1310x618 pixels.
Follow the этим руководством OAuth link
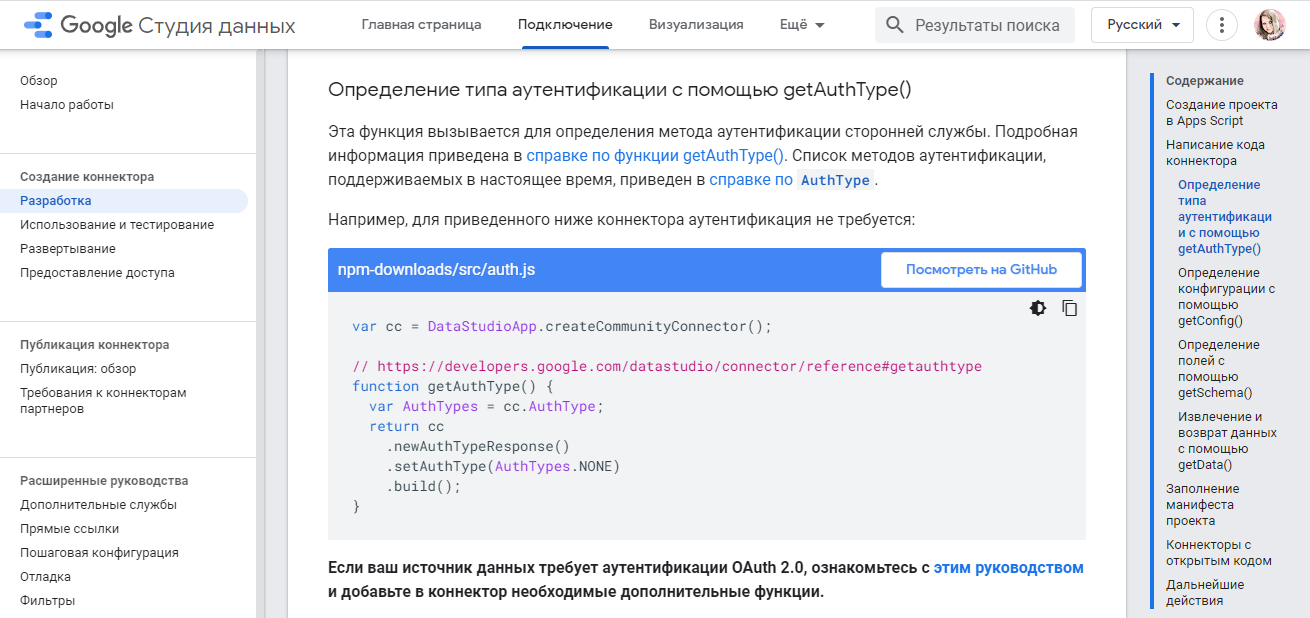click(1008, 568)
